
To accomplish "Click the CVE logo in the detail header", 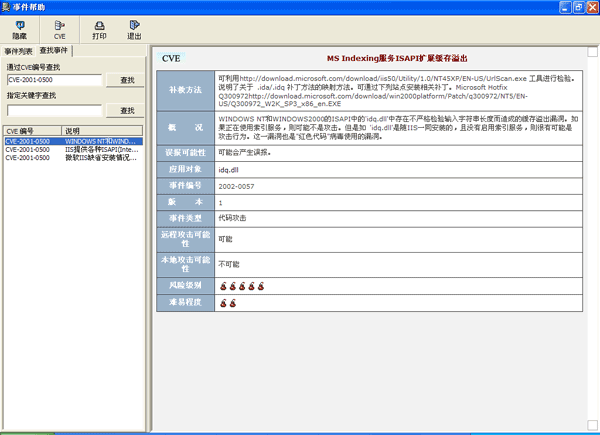I will pyautogui.click(x=171, y=59).
